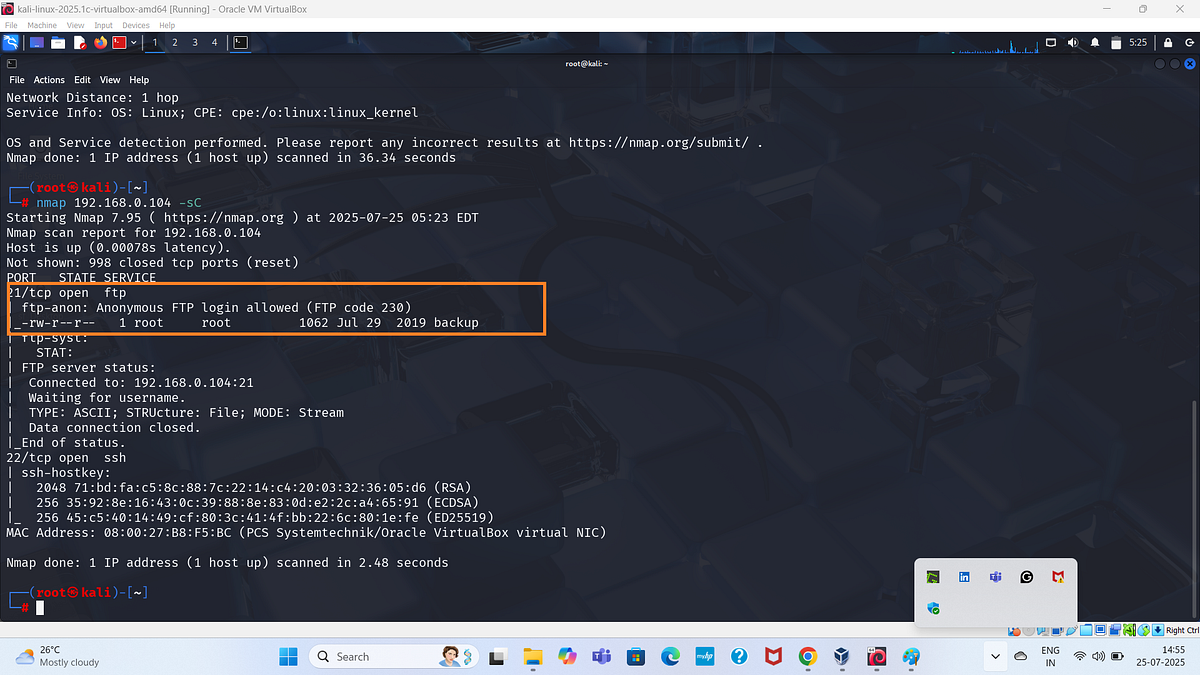Open the clipboard manager beside the clock
The height and width of the screenshot is (675, 1200).
click(1116, 42)
